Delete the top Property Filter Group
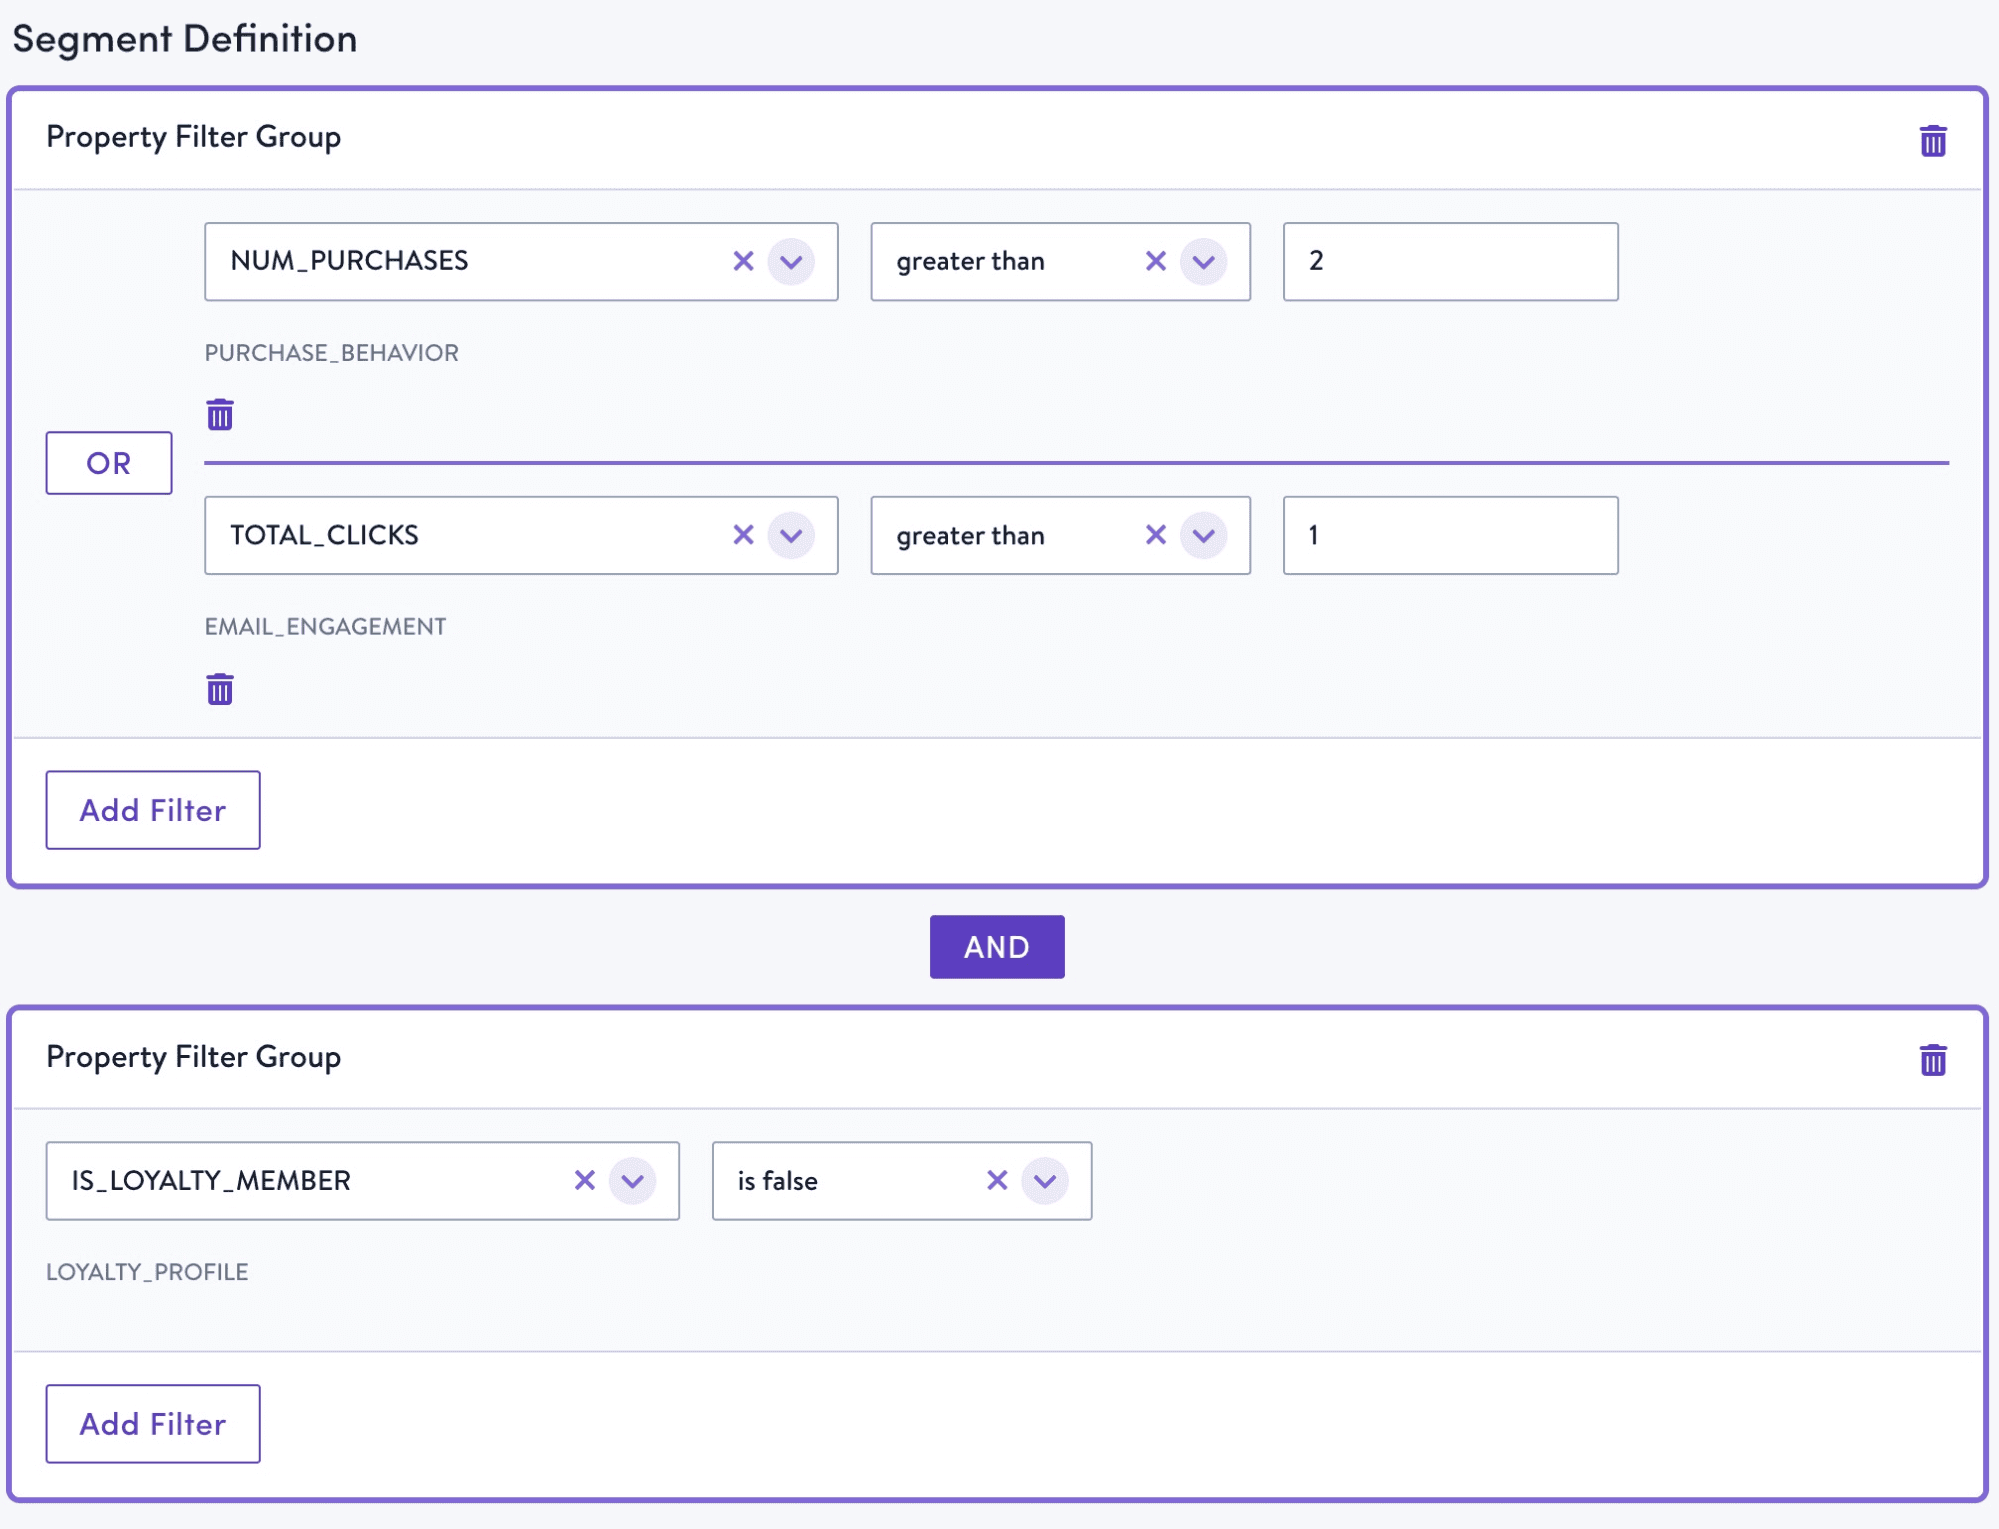This screenshot has height=1529, width=1999. [1933, 140]
